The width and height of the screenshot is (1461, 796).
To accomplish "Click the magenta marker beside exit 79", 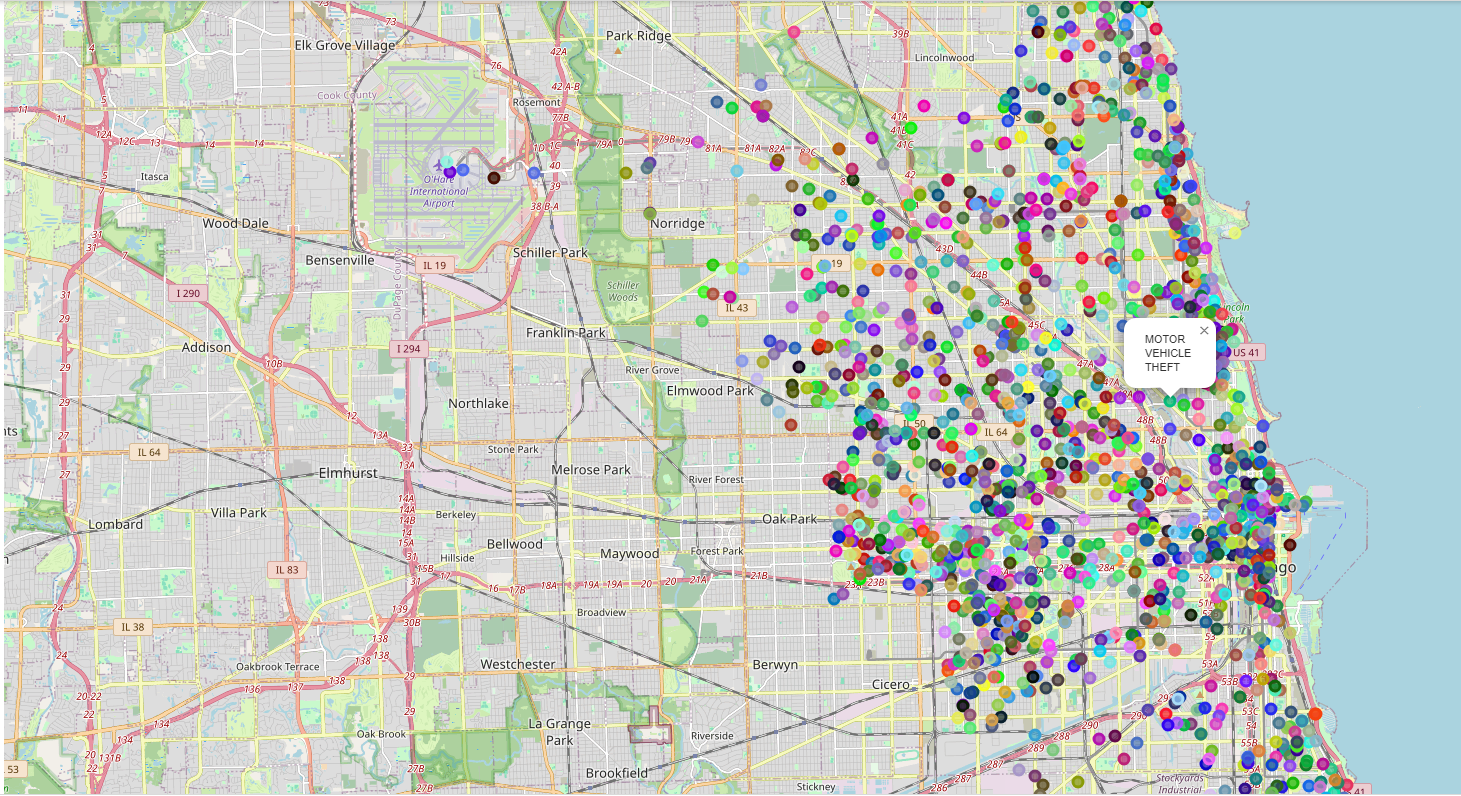I will coord(698,142).
